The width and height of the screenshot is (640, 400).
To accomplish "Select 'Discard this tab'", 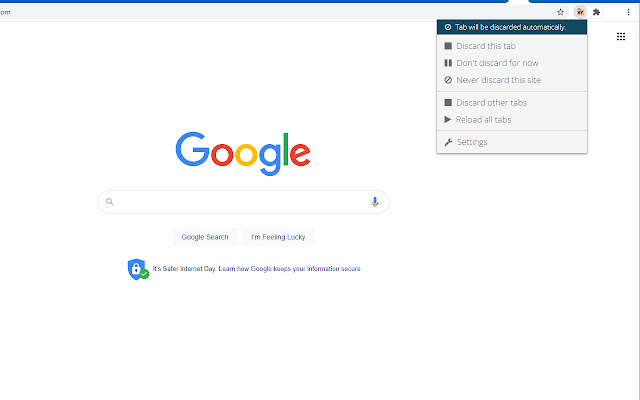I will coord(512,46).
